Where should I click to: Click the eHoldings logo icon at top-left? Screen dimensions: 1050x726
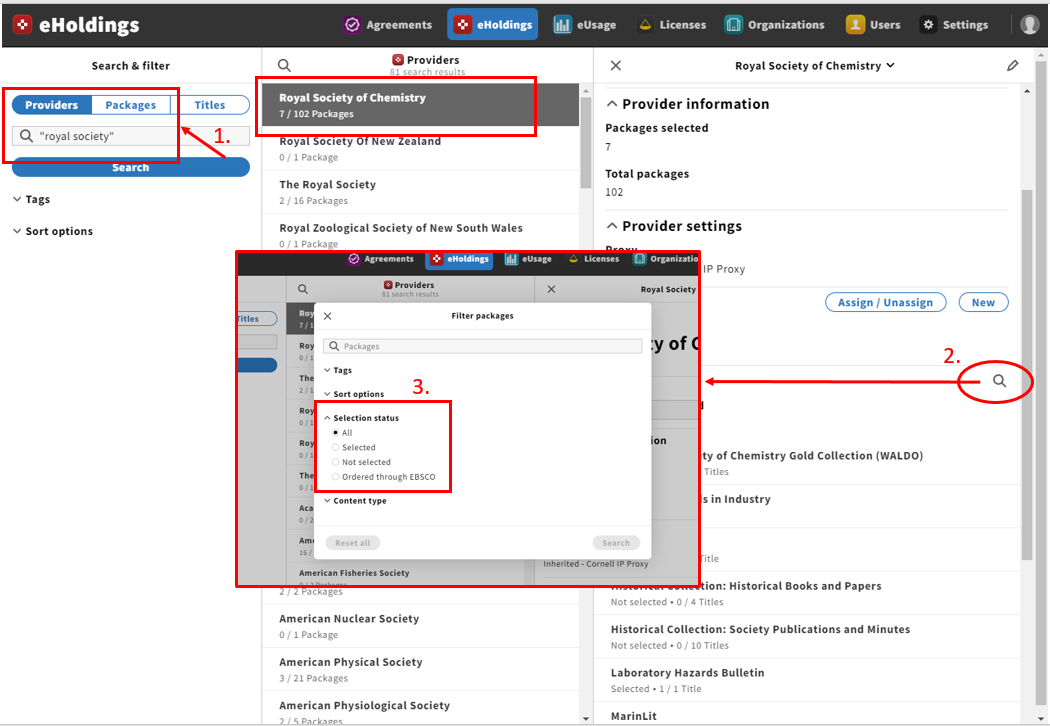[x=22, y=25]
